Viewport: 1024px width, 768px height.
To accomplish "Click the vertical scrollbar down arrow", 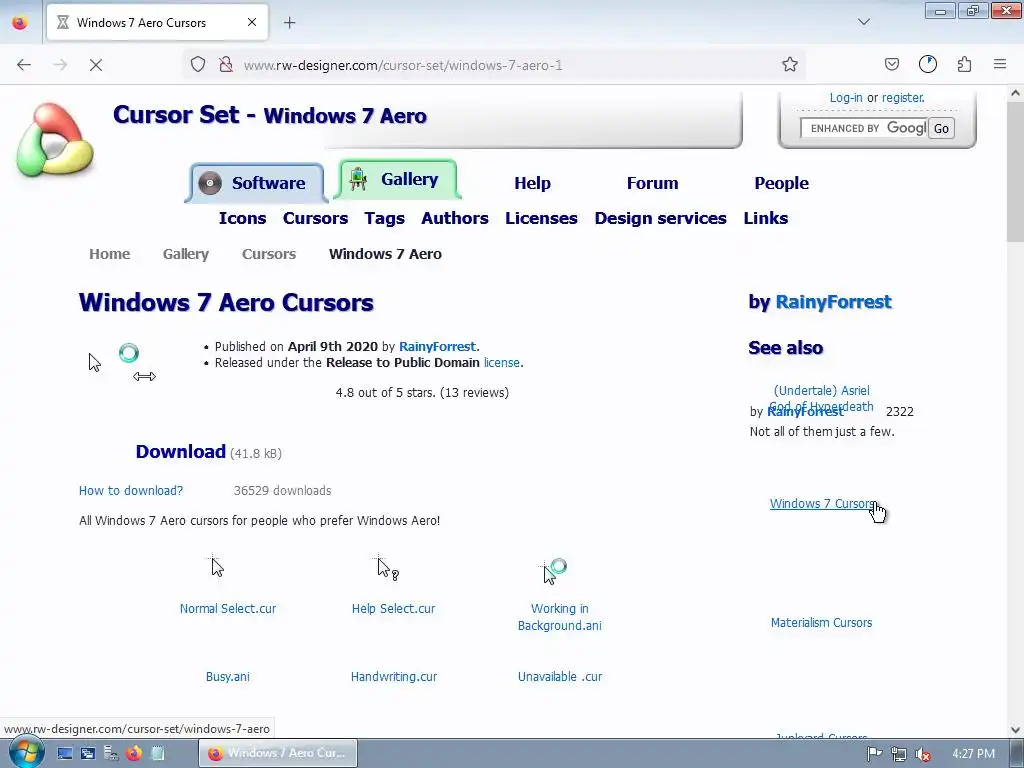I will (1015, 729).
